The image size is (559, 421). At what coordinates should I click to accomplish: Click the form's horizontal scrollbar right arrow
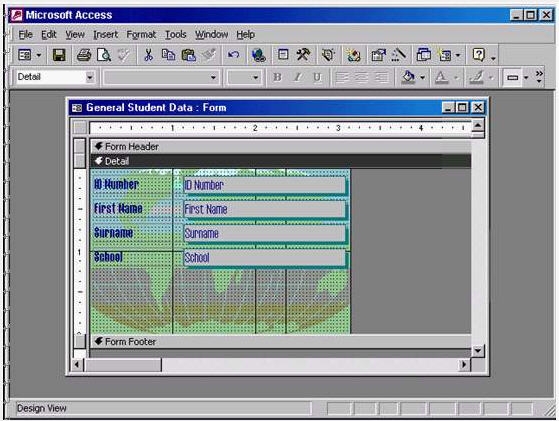[x=464, y=365]
